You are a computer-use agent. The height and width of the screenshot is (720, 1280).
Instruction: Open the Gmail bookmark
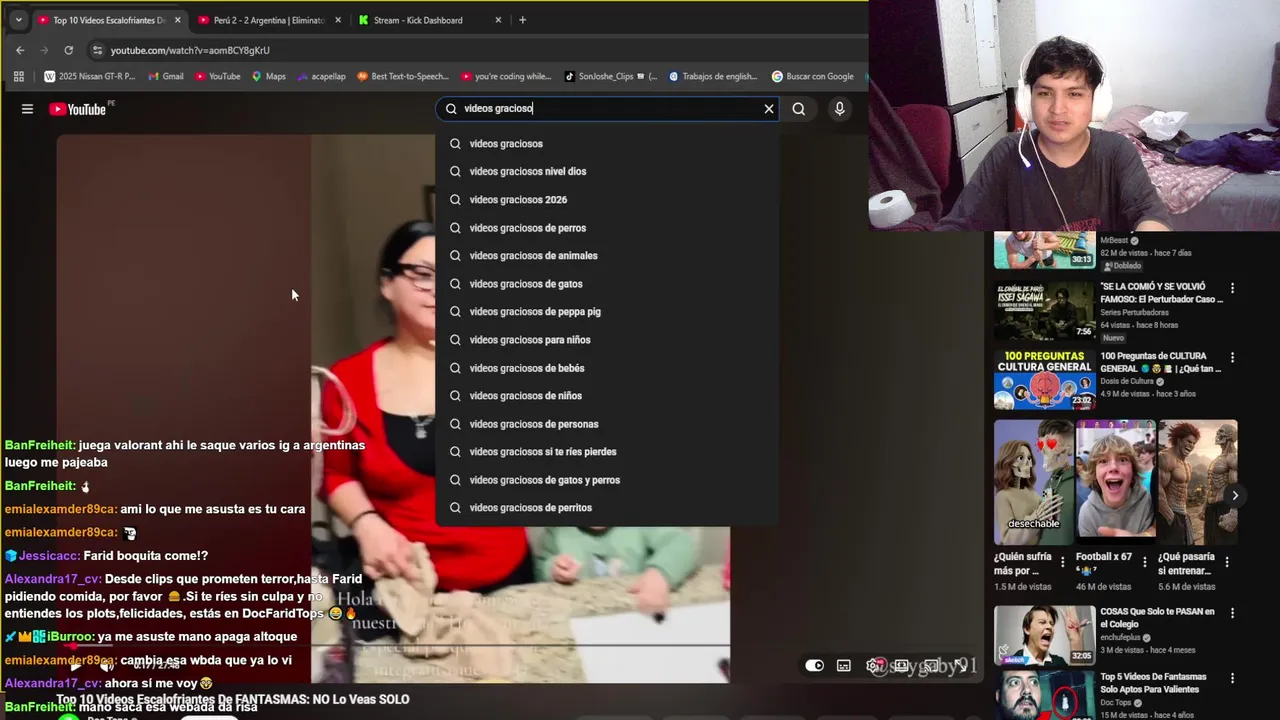[x=166, y=76]
